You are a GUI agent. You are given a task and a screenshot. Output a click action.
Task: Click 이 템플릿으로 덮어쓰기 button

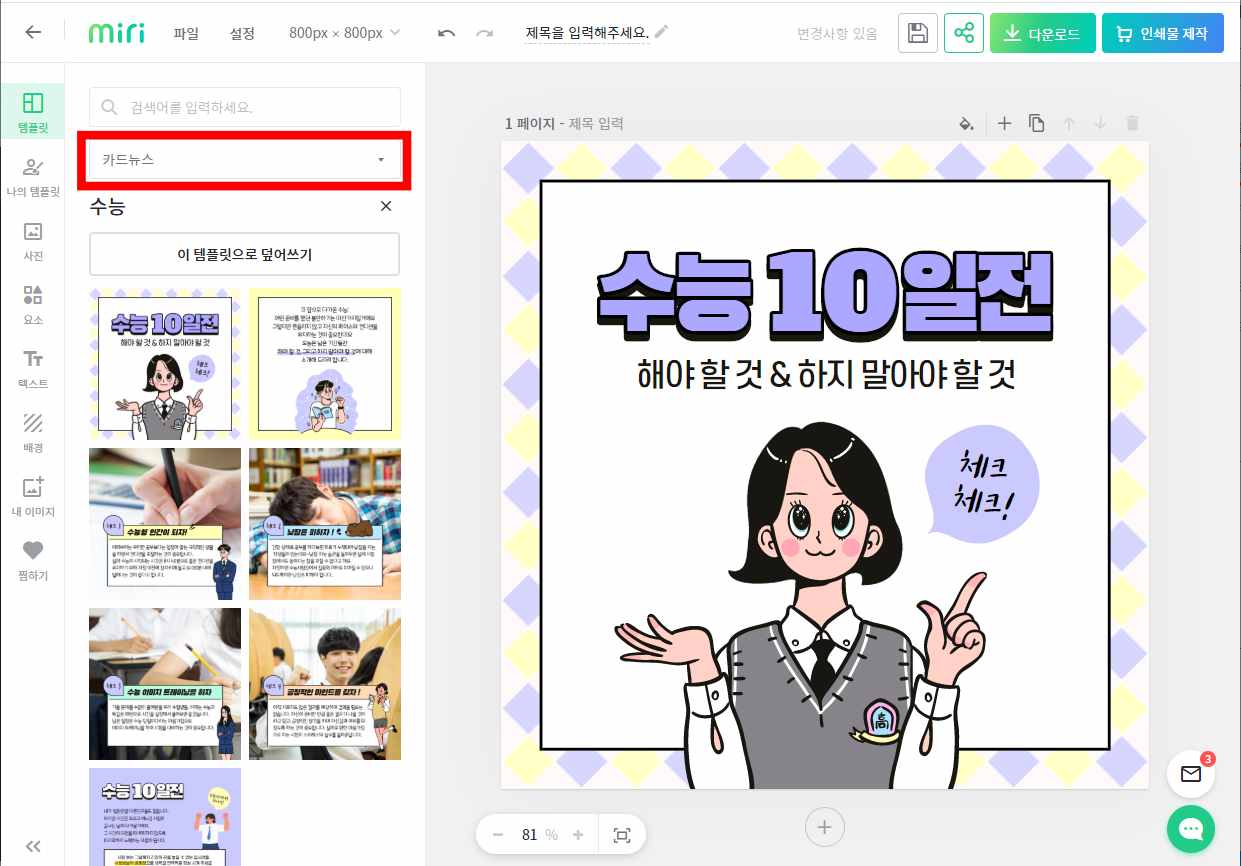[245, 254]
